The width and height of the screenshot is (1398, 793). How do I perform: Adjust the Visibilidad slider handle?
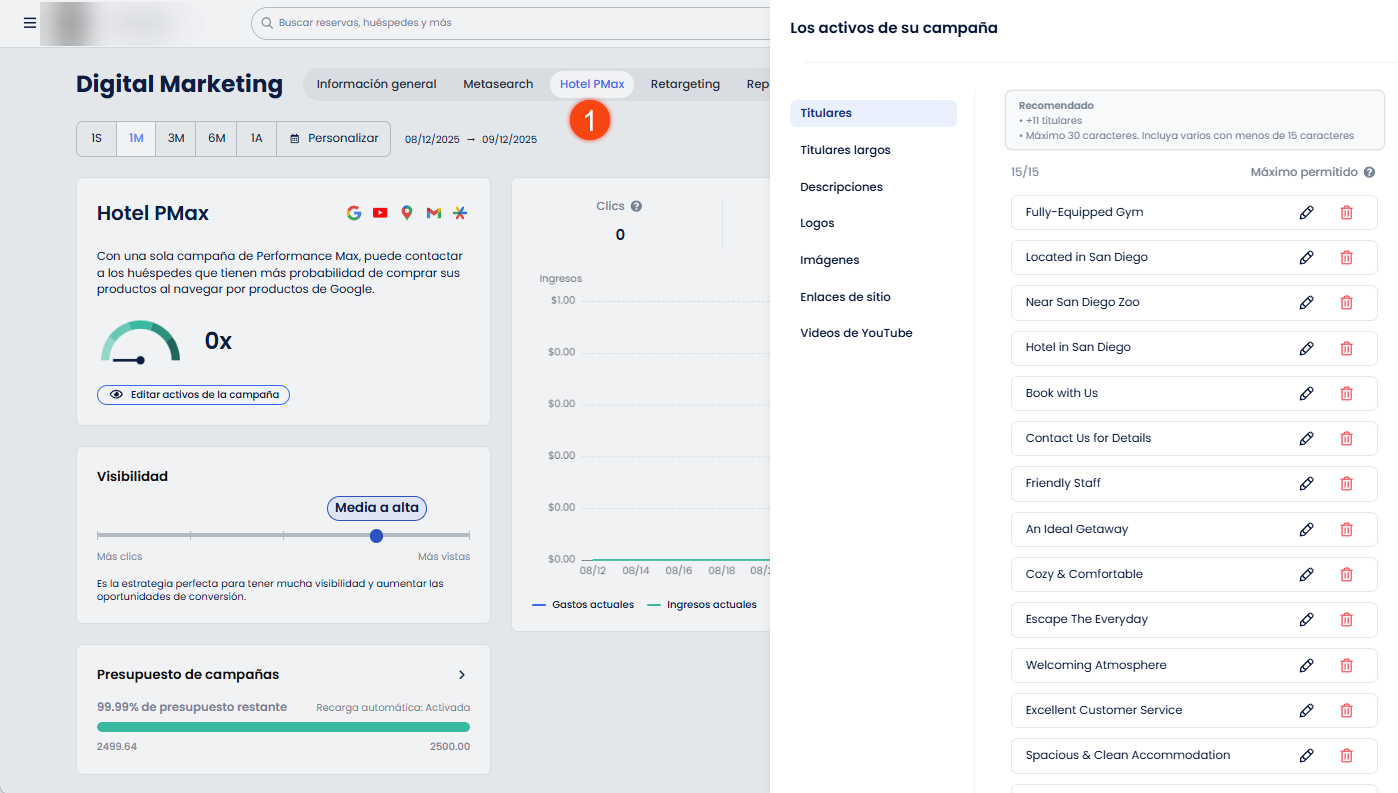tap(376, 536)
